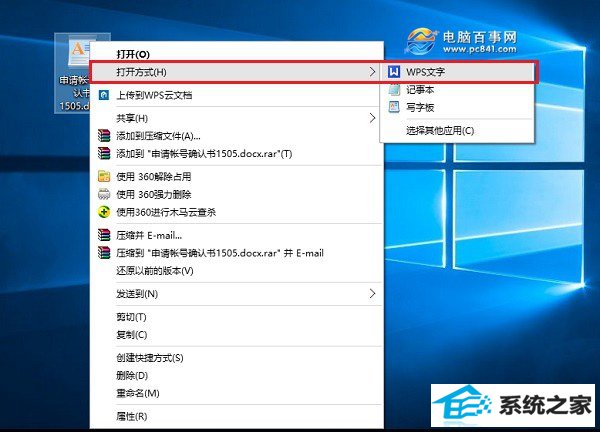Expand the 打开方式(H) submenu arrow

[x=372, y=72]
